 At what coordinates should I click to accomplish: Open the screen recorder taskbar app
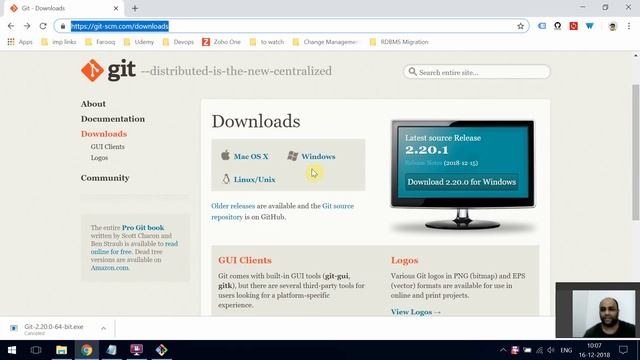136,350
